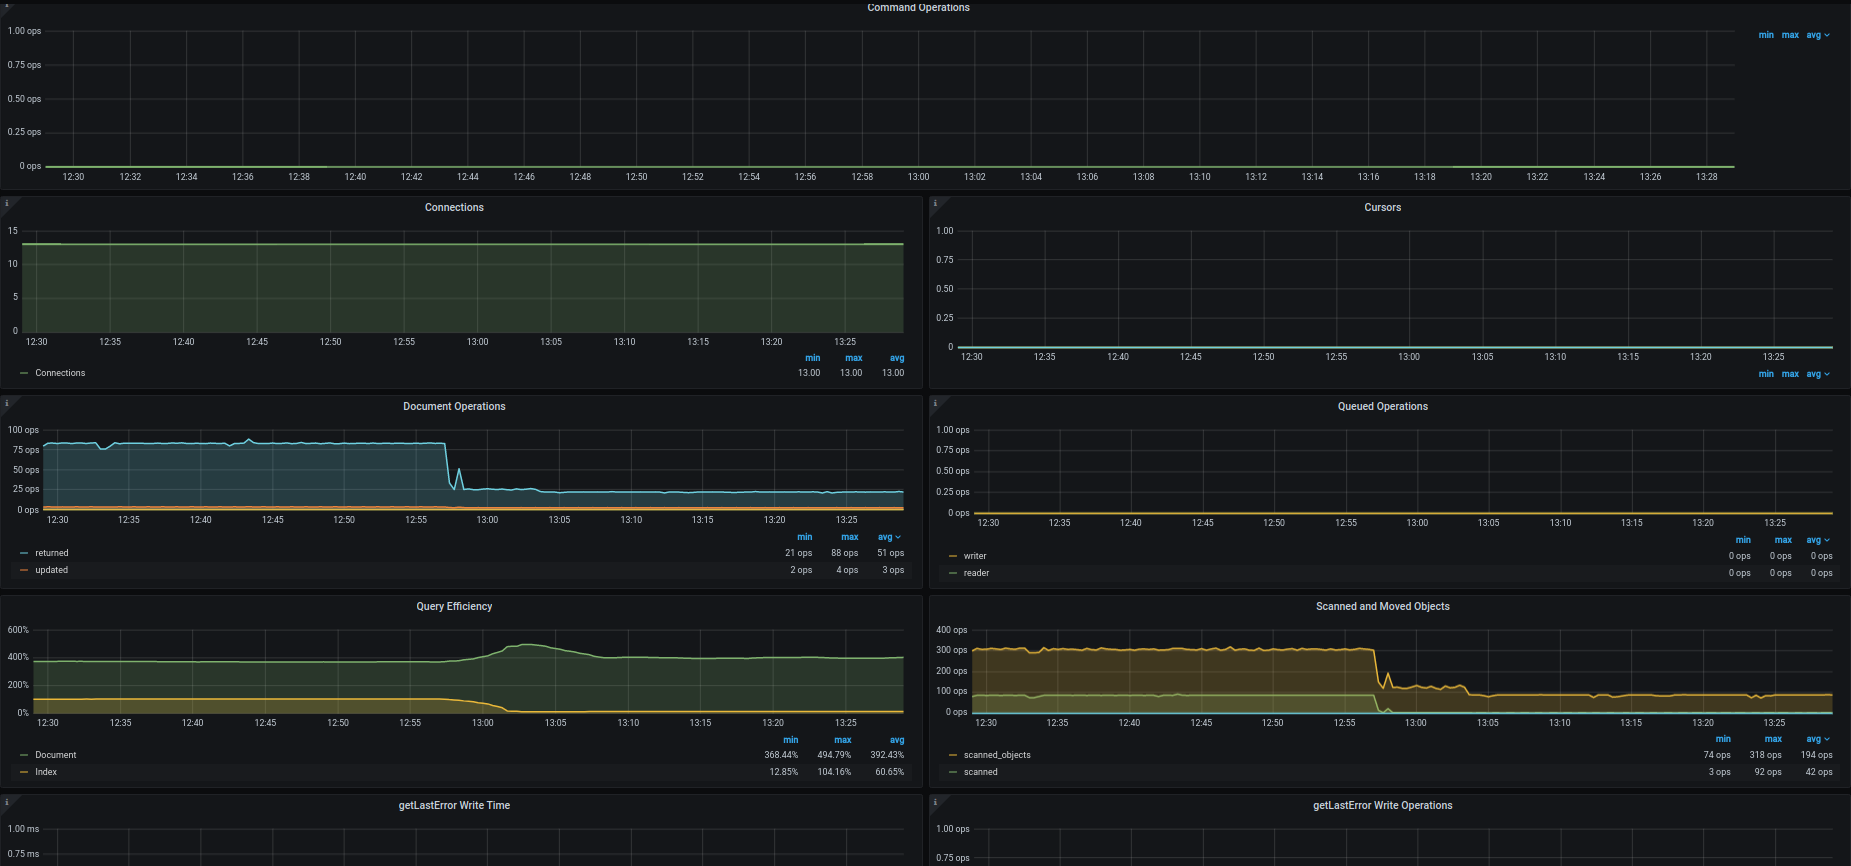Sort Document Operations legend by max
Image resolution: width=1851 pixels, height=866 pixels.
tap(849, 537)
